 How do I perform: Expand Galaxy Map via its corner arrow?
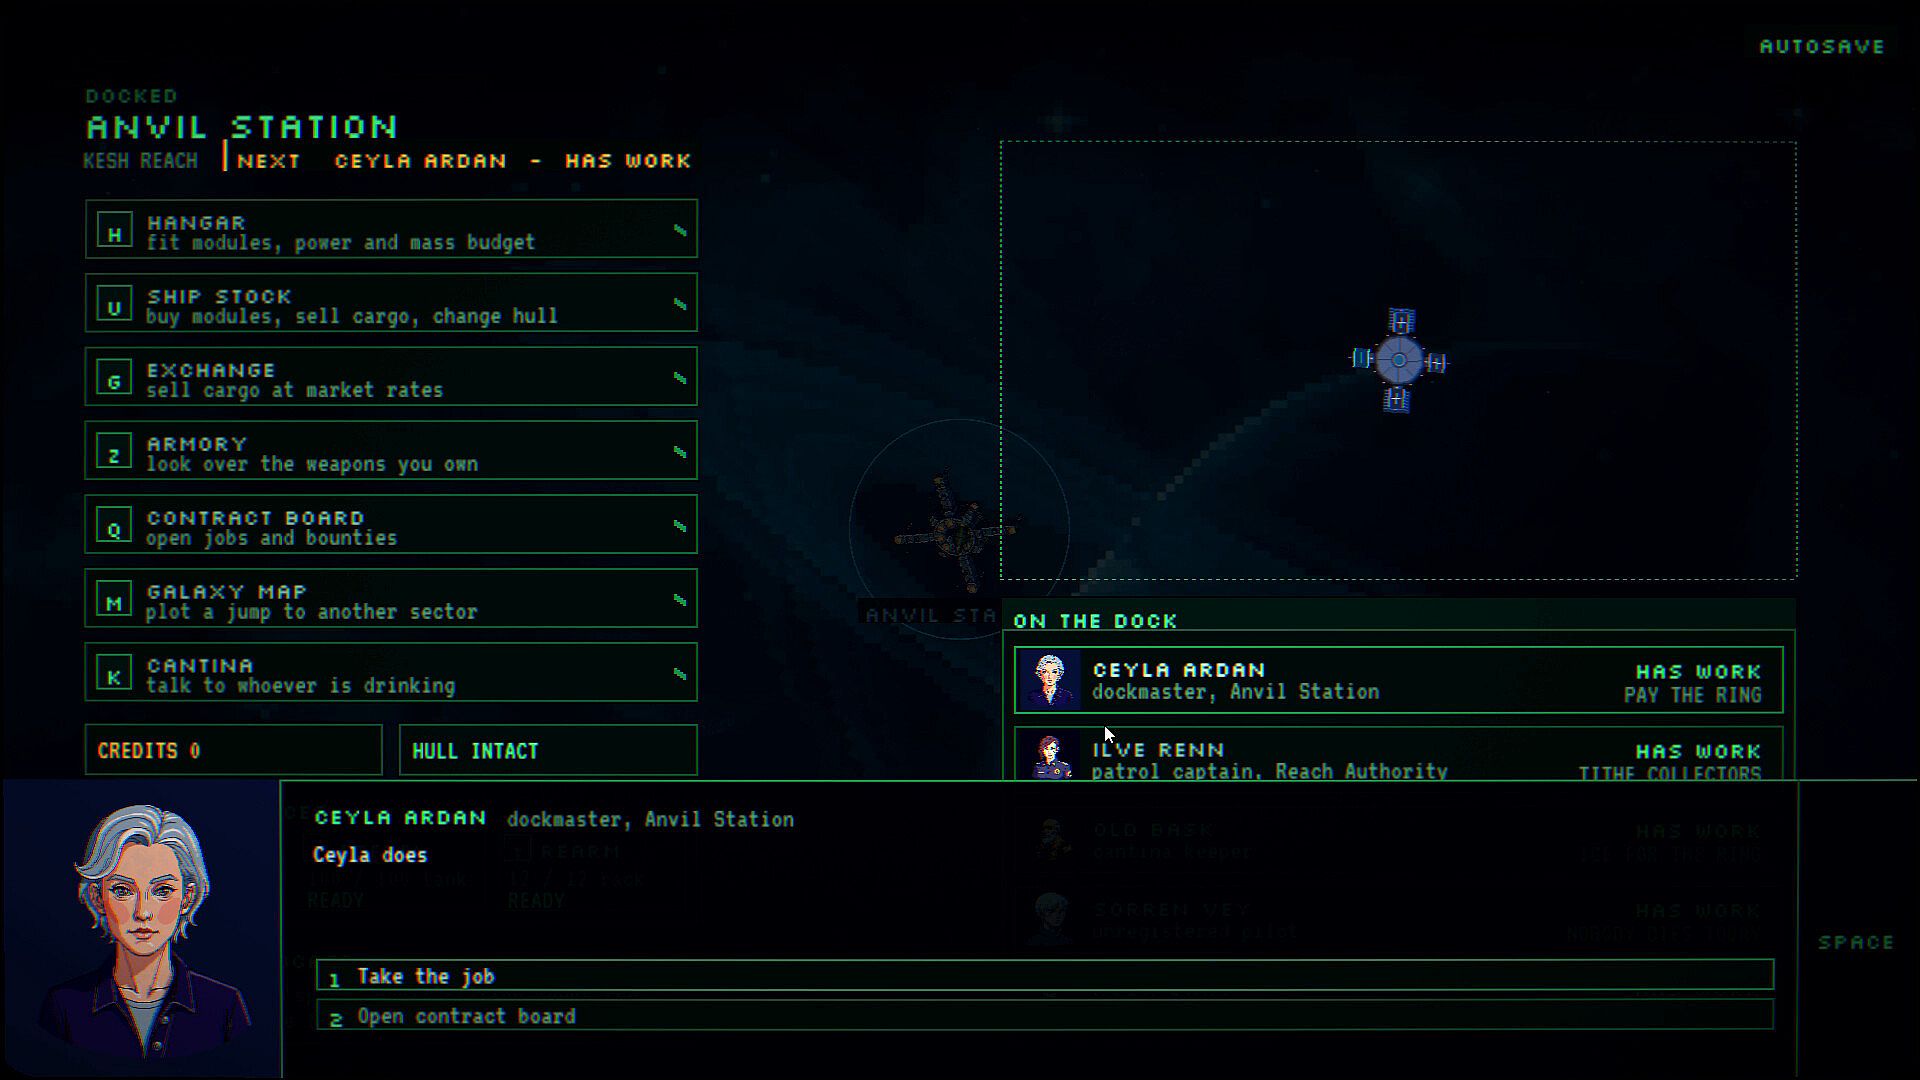(x=680, y=600)
